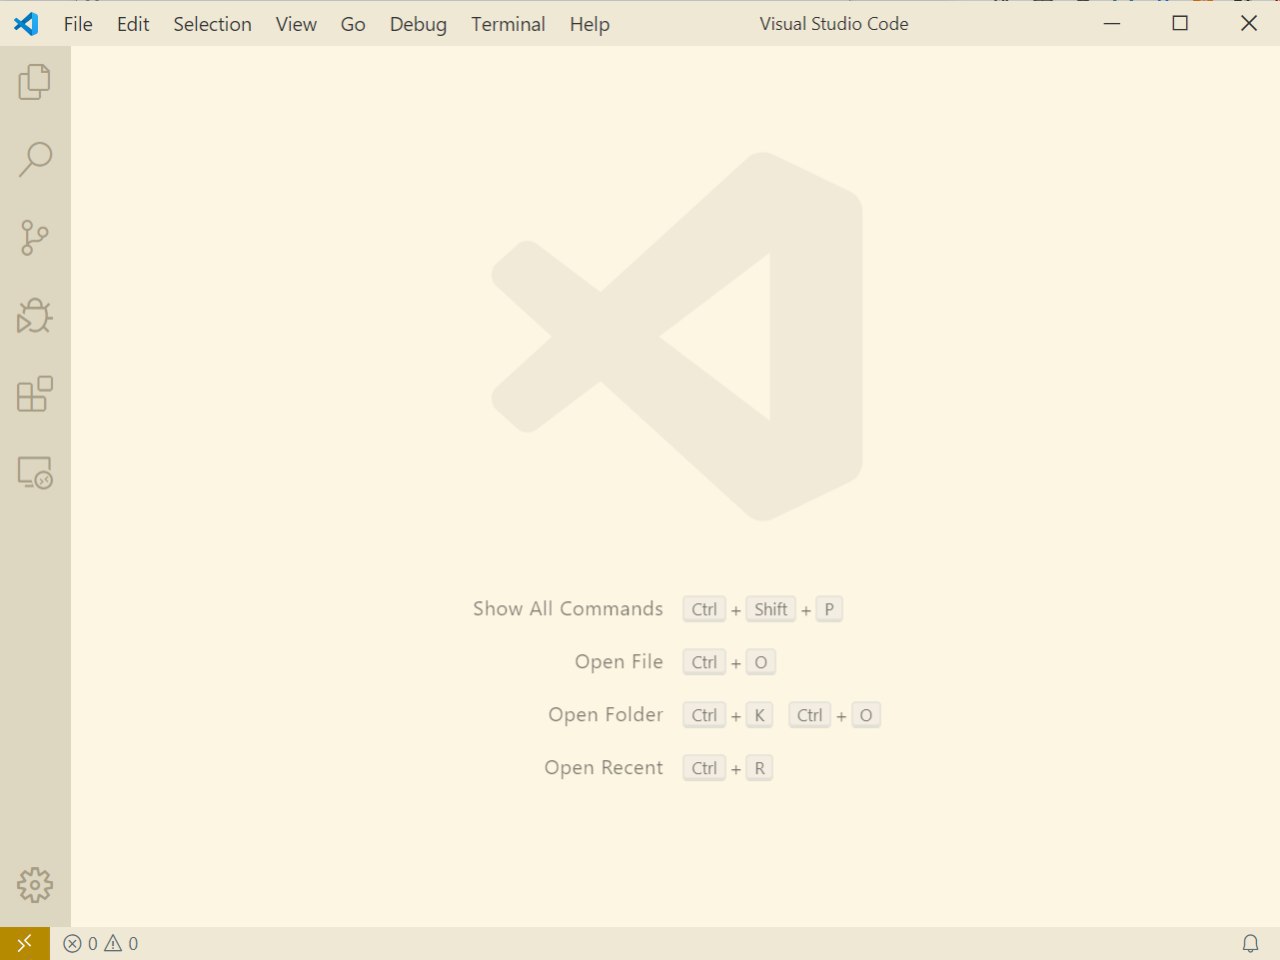Open the Debug menu
Viewport: 1280px width, 960px height.
point(418,24)
